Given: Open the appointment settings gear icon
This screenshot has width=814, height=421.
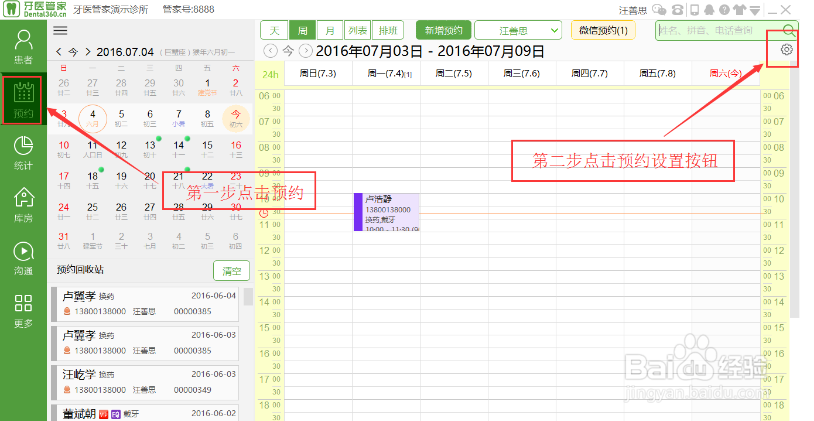Looking at the screenshot, I should coord(786,49).
